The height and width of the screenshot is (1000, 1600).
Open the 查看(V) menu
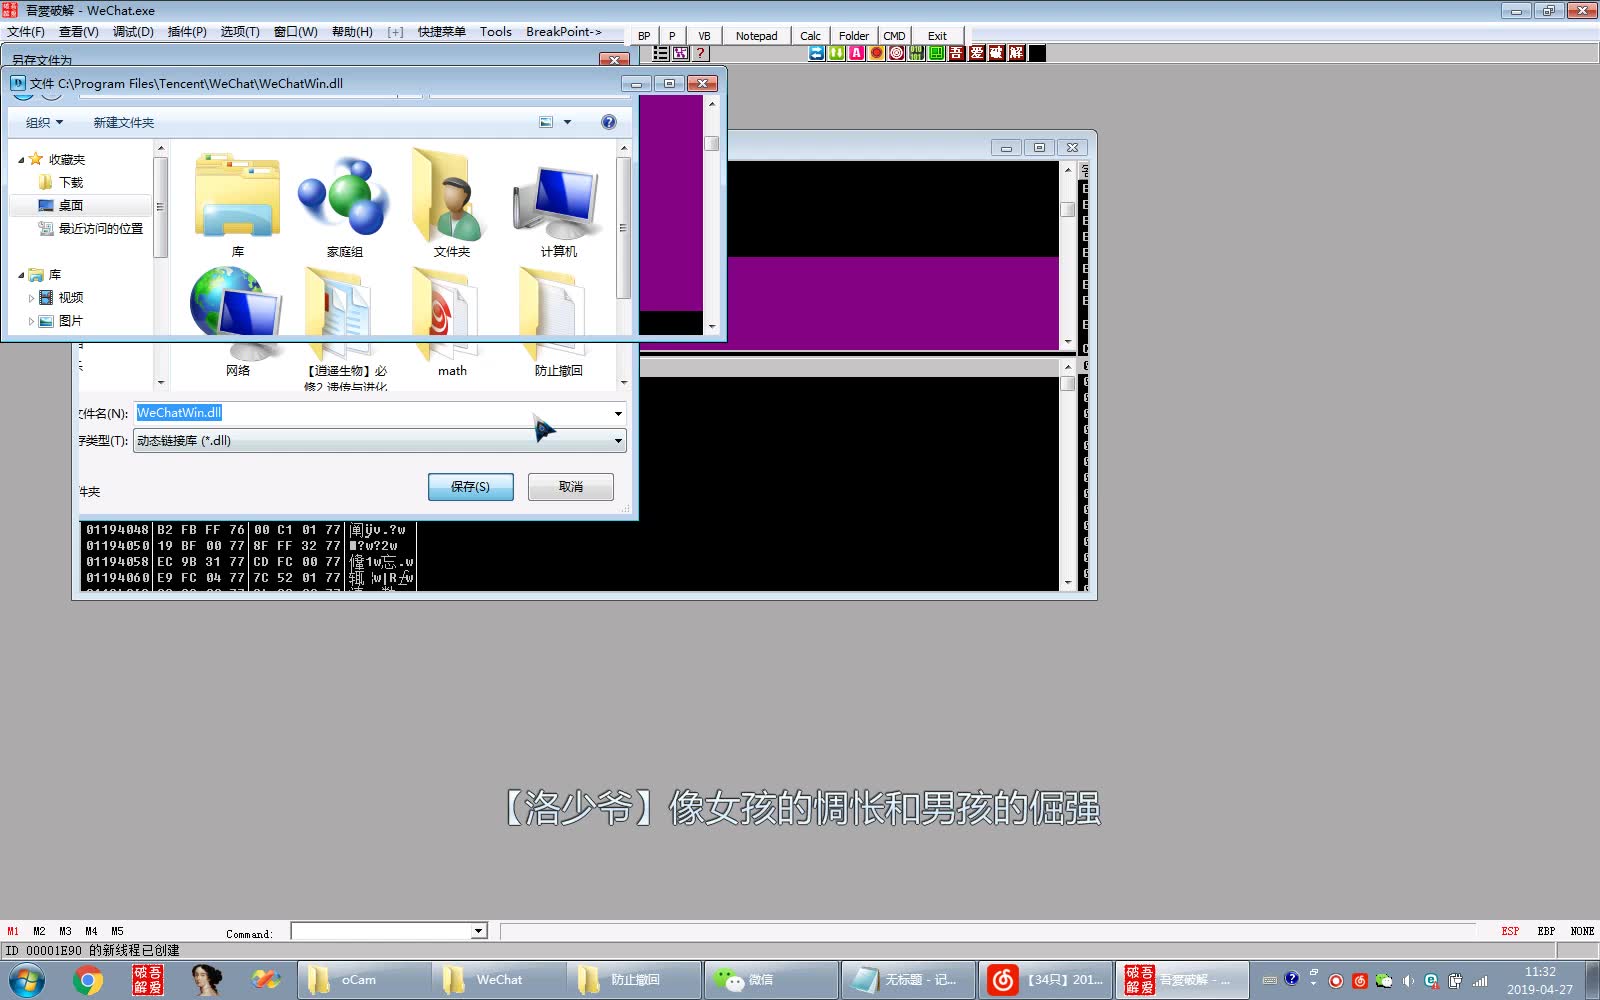tap(78, 32)
